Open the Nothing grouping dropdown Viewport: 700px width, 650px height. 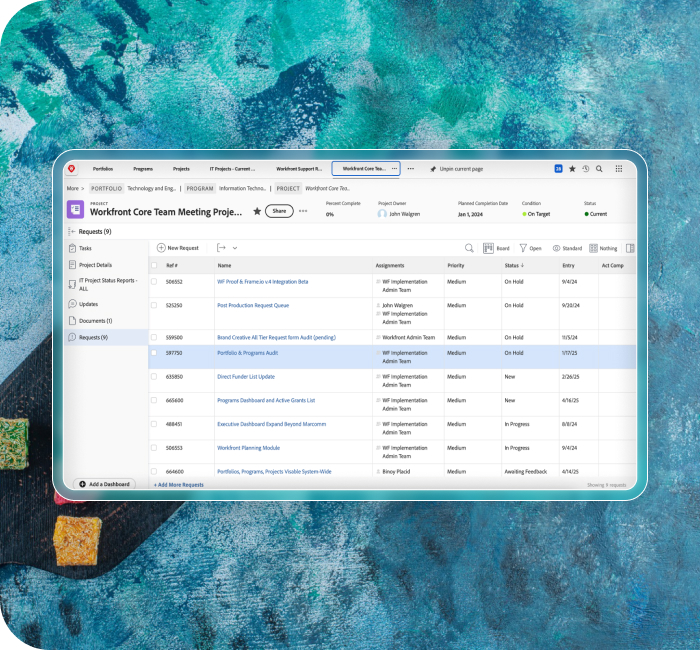pos(603,248)
